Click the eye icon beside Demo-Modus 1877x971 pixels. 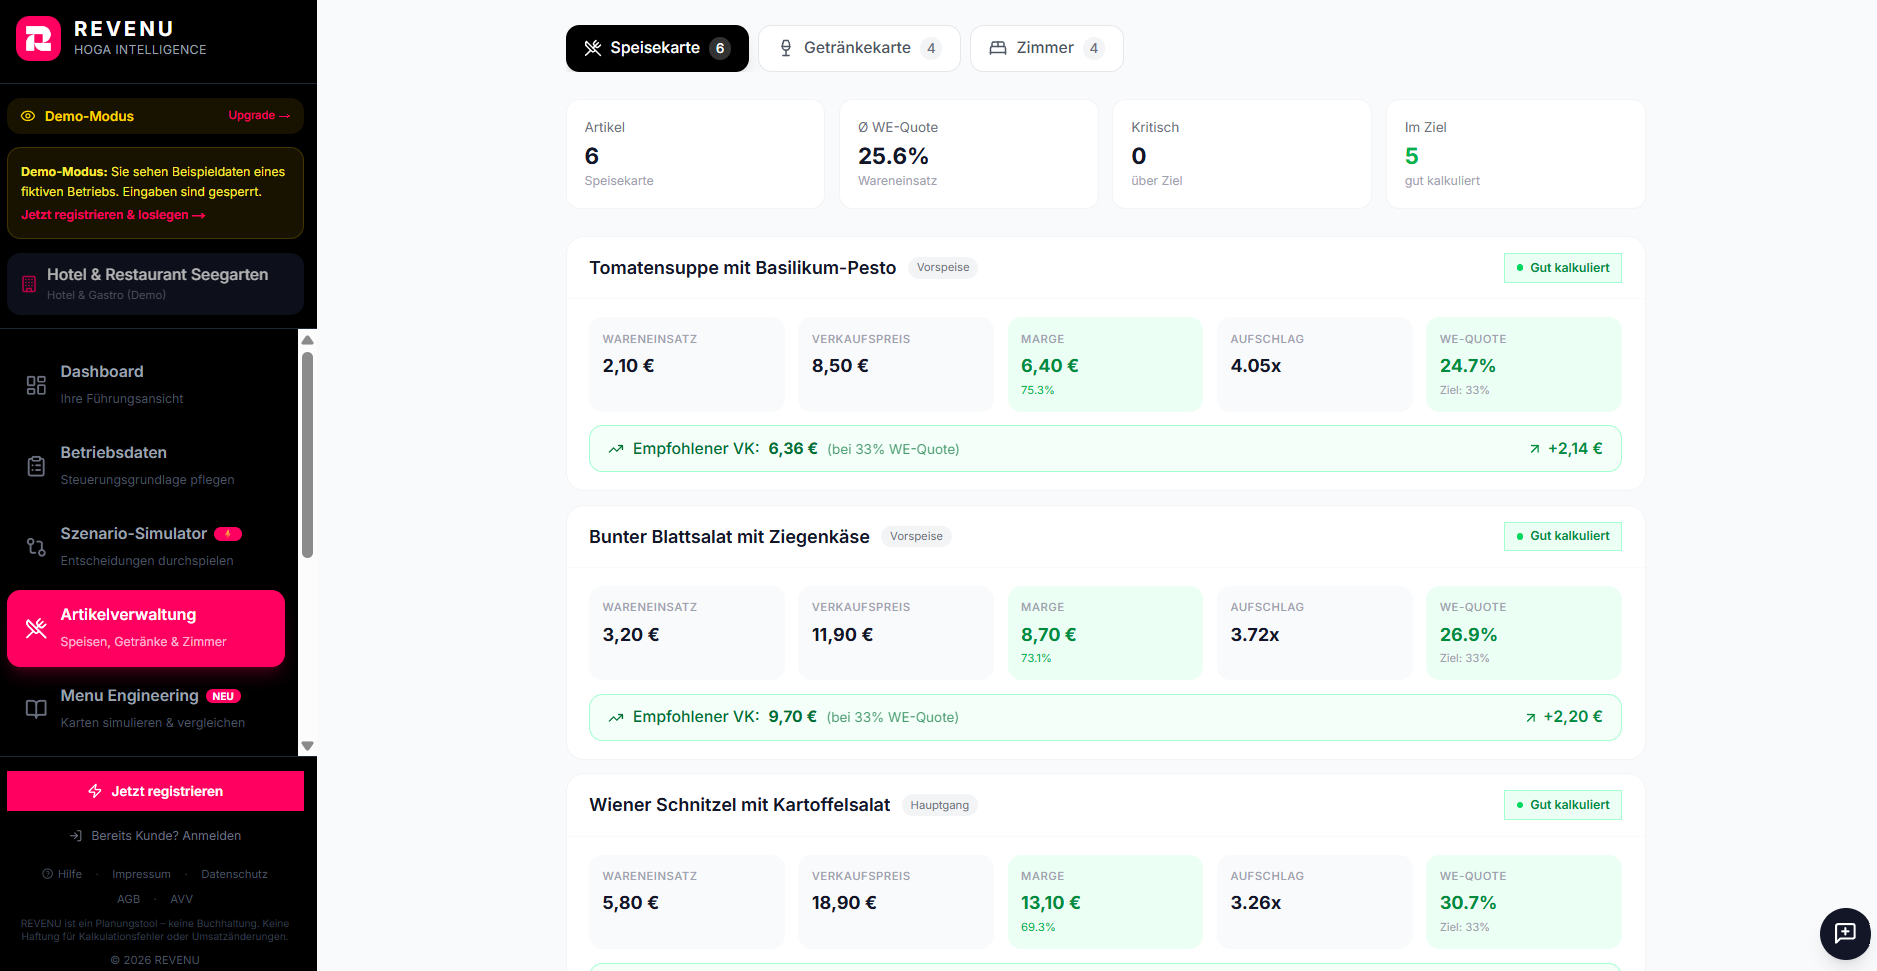click(28, 116)
